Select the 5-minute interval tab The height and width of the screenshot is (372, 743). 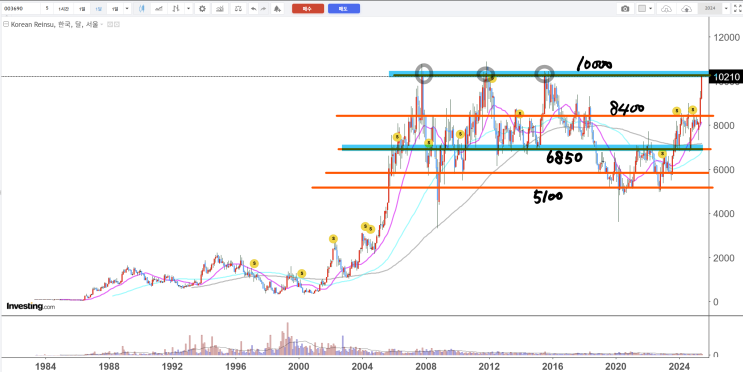[x=47, y=9]
